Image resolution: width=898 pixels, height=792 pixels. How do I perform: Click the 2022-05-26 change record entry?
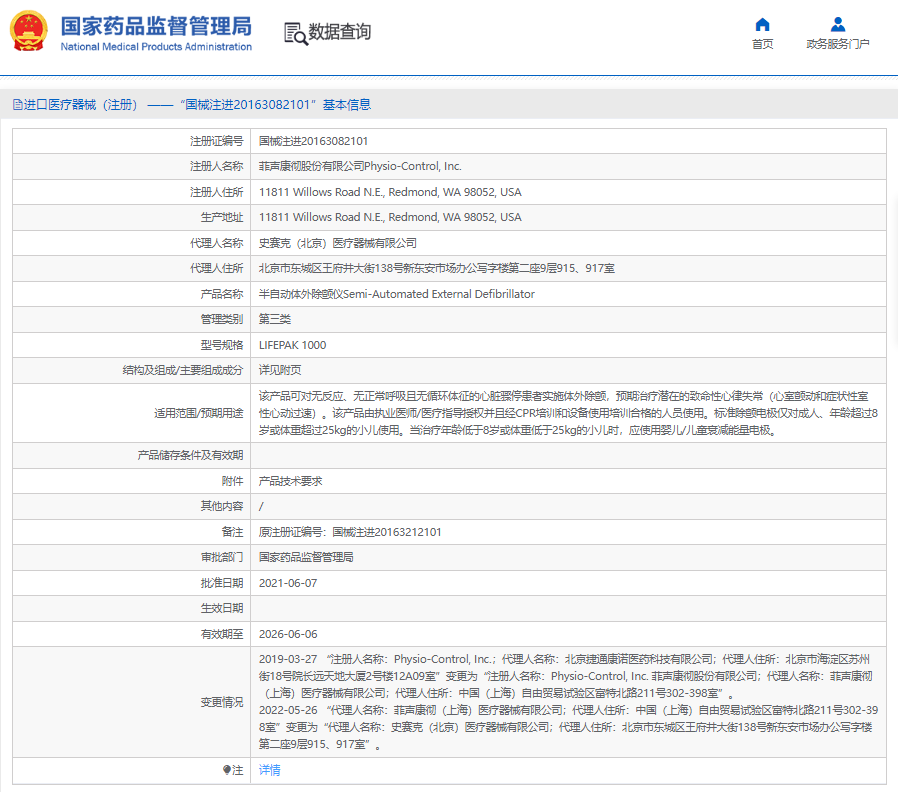point(568,727)
